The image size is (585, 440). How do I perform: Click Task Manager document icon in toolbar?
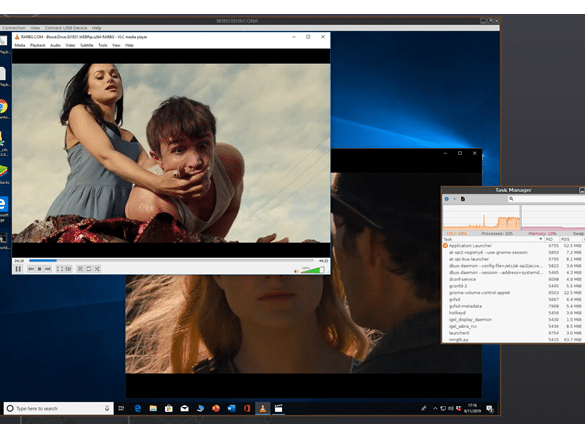tap(463, 199)
